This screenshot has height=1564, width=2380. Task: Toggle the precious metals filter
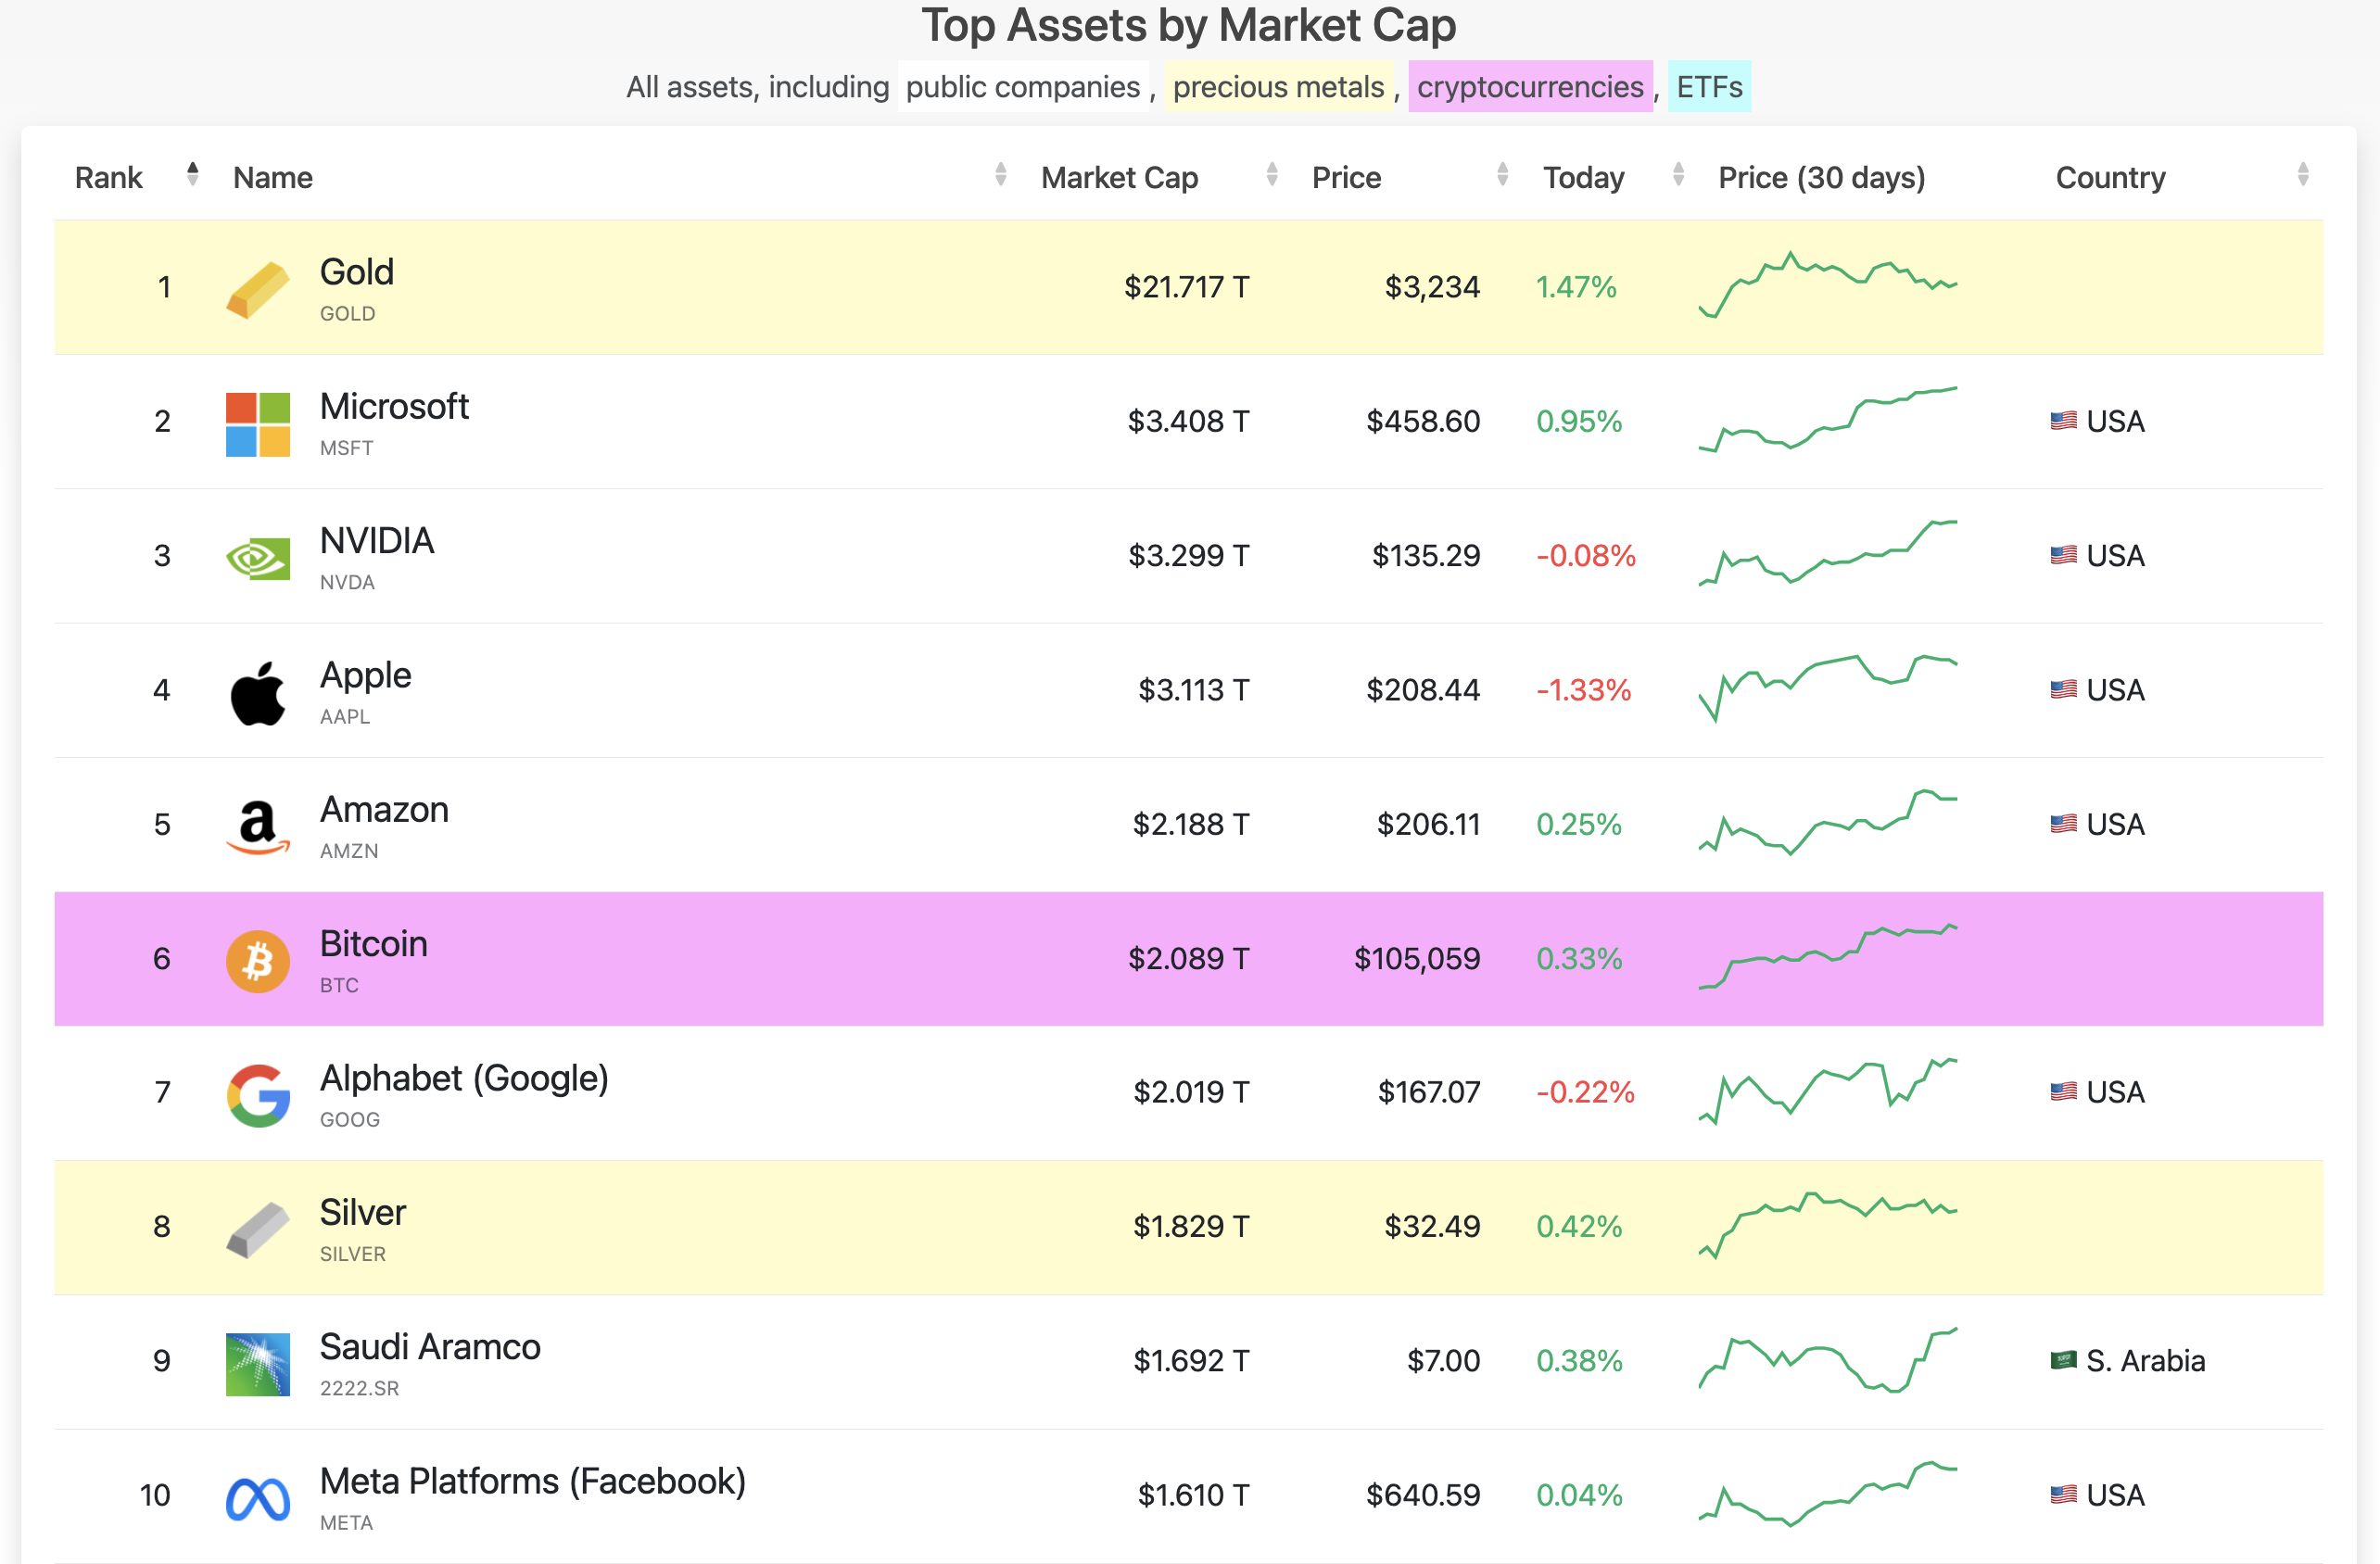pyautogui.click(x=1278, y=87)
